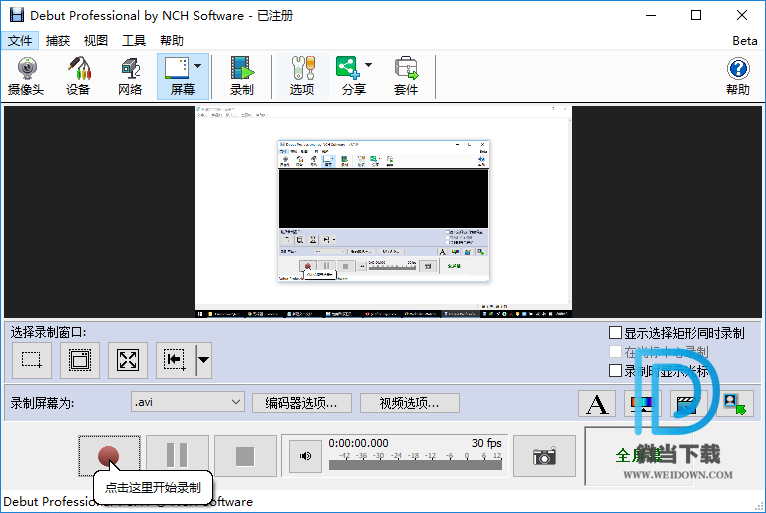
Task: Select the rectangle selection recording region button
Action: (32, 360)
